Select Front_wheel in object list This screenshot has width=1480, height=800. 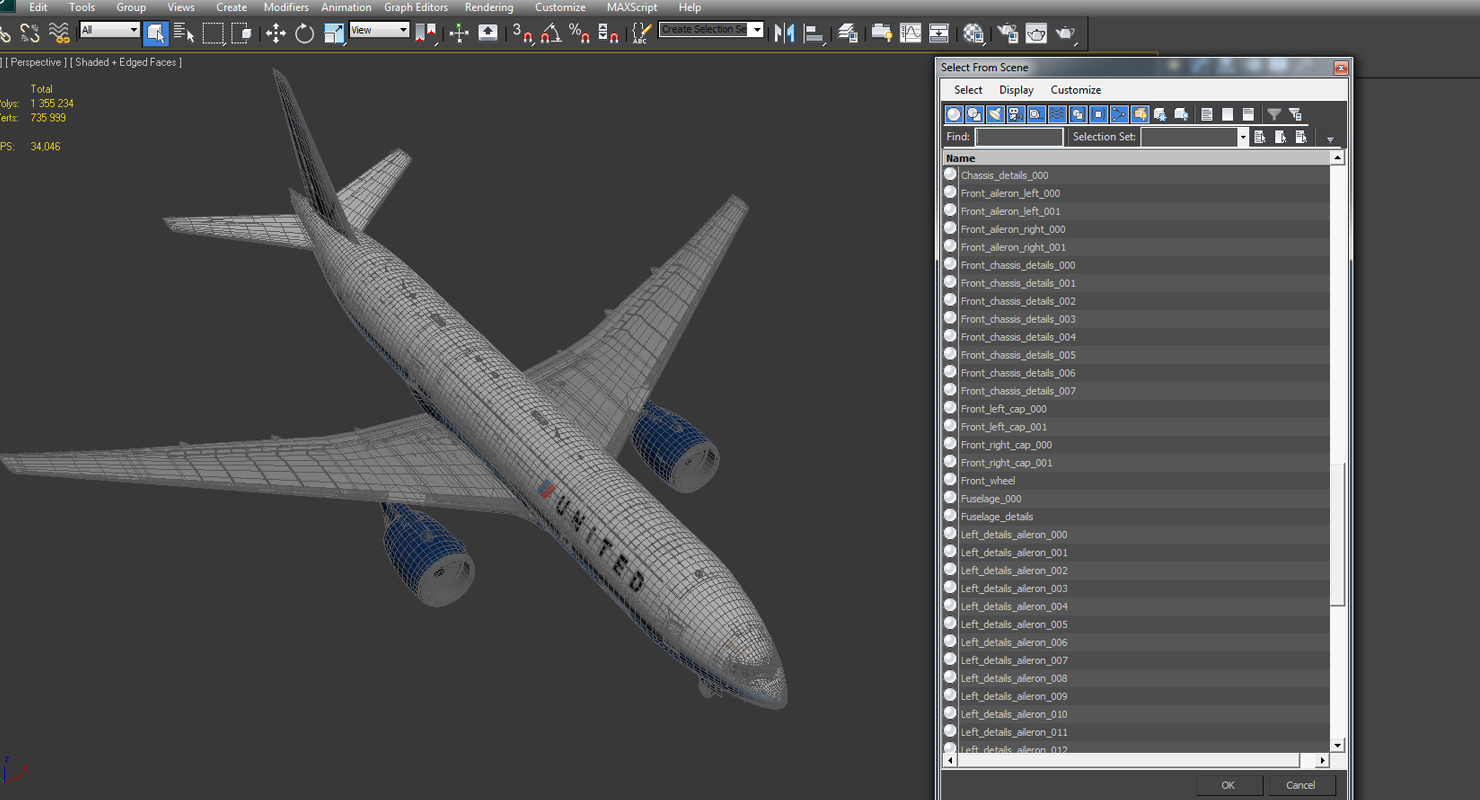[x=988, y=481]
